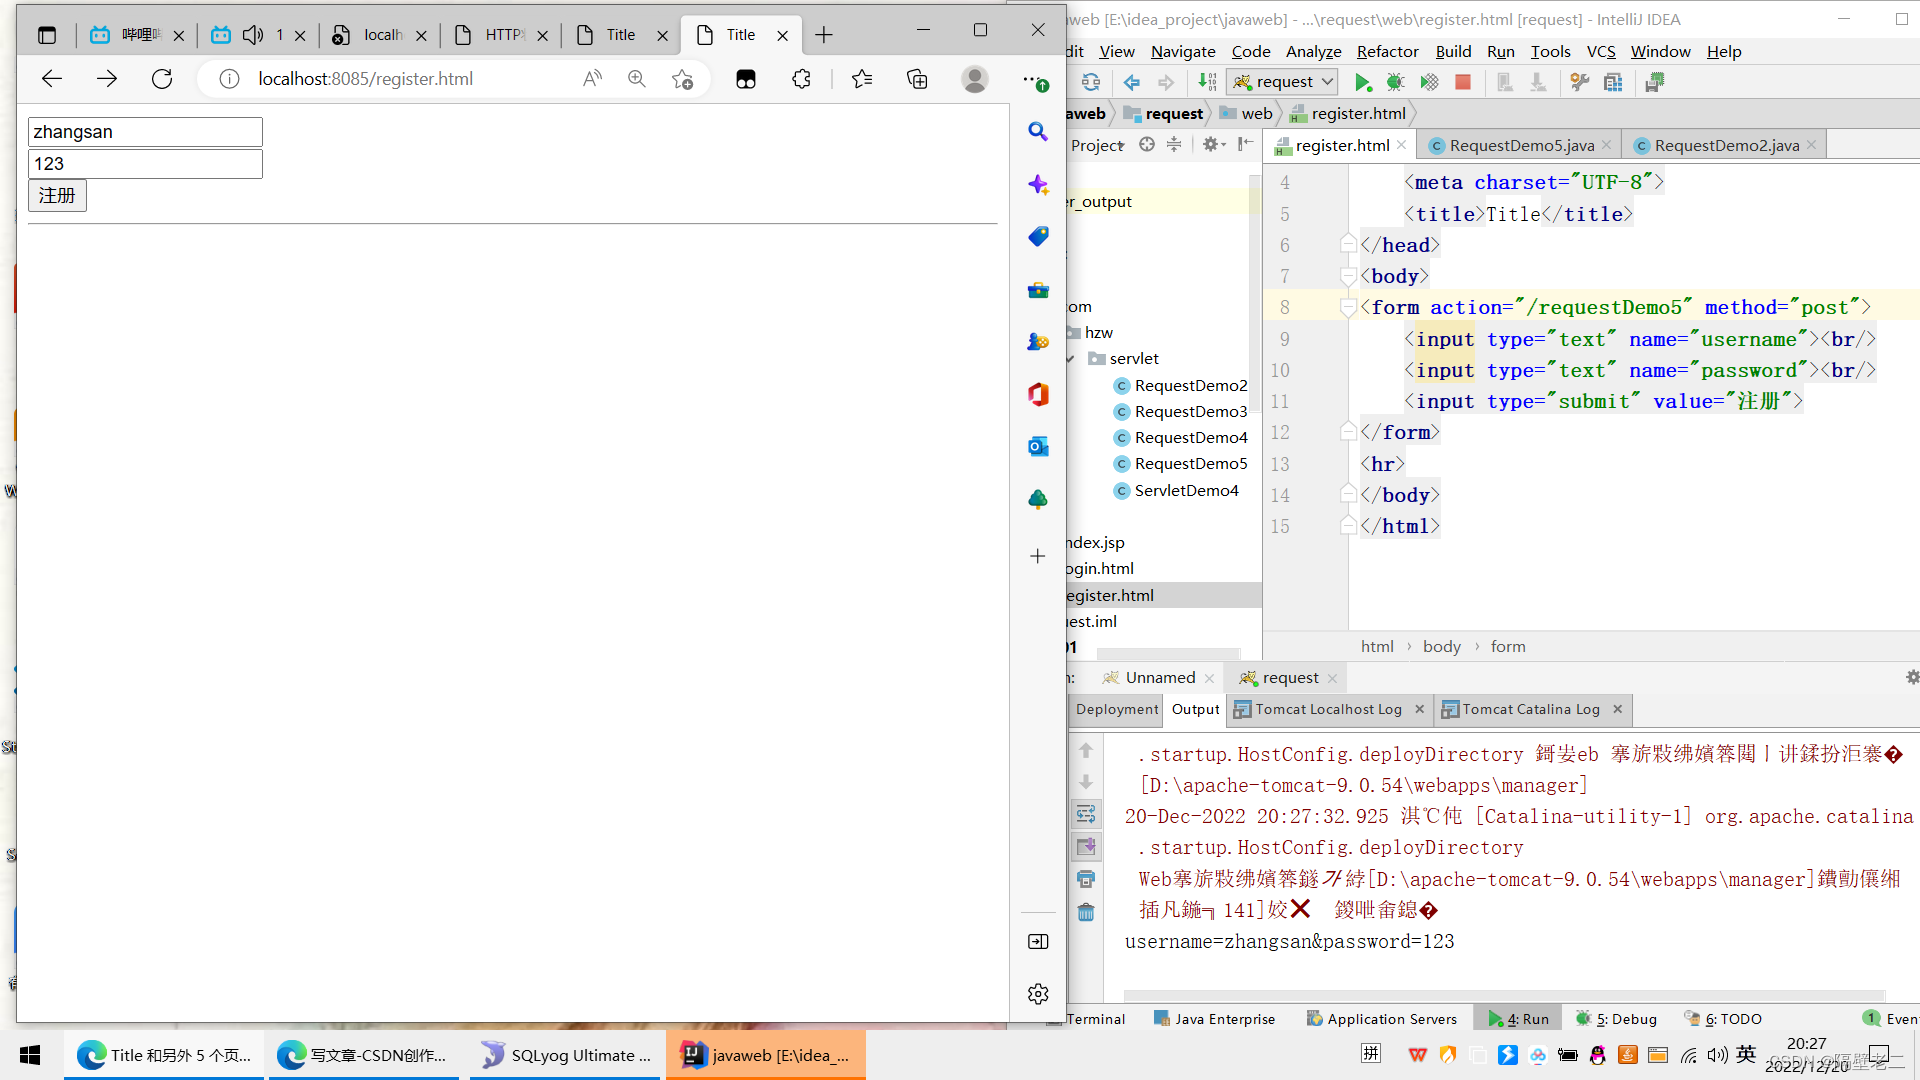Click the password field containing 123
Viewport: 1920px width, 1080px height.
tap(145, 164)
